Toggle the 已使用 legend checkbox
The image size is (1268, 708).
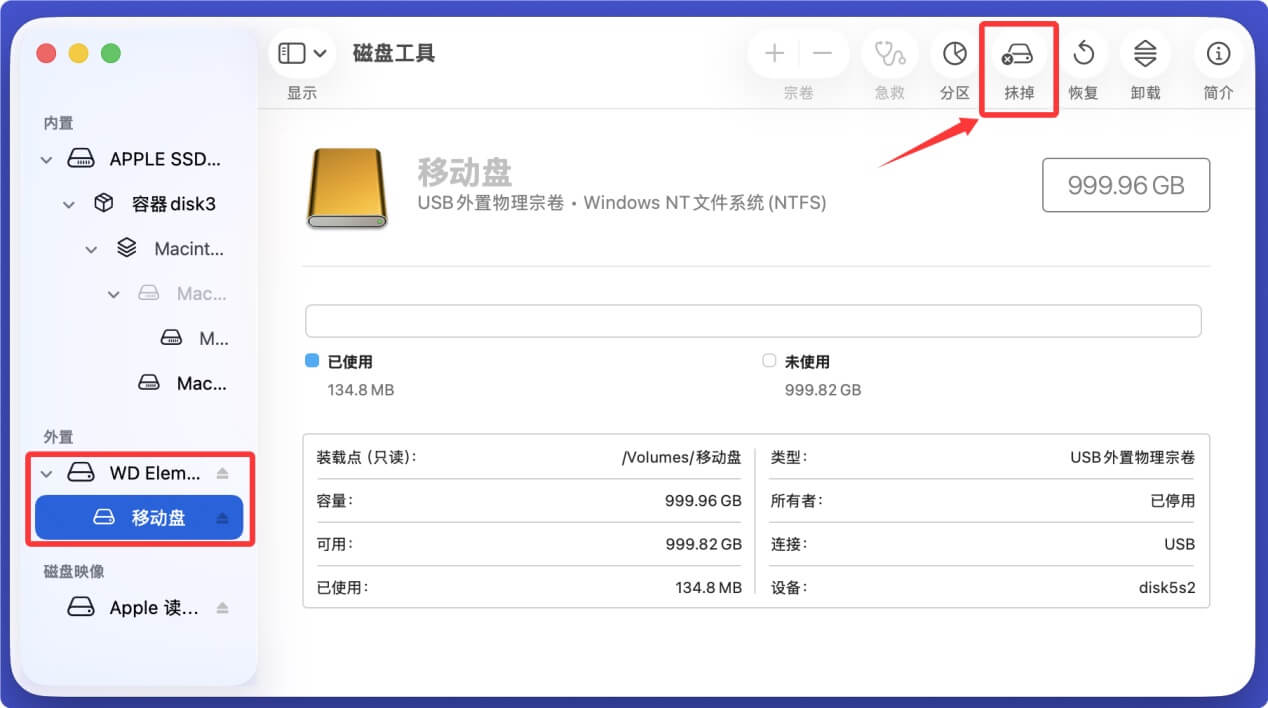pos(311,361)
